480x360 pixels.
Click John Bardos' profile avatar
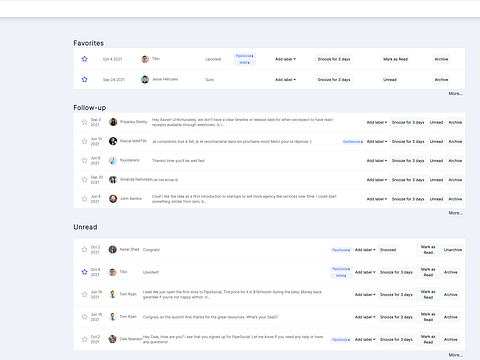pyautogui.click(x=113, y=199)
